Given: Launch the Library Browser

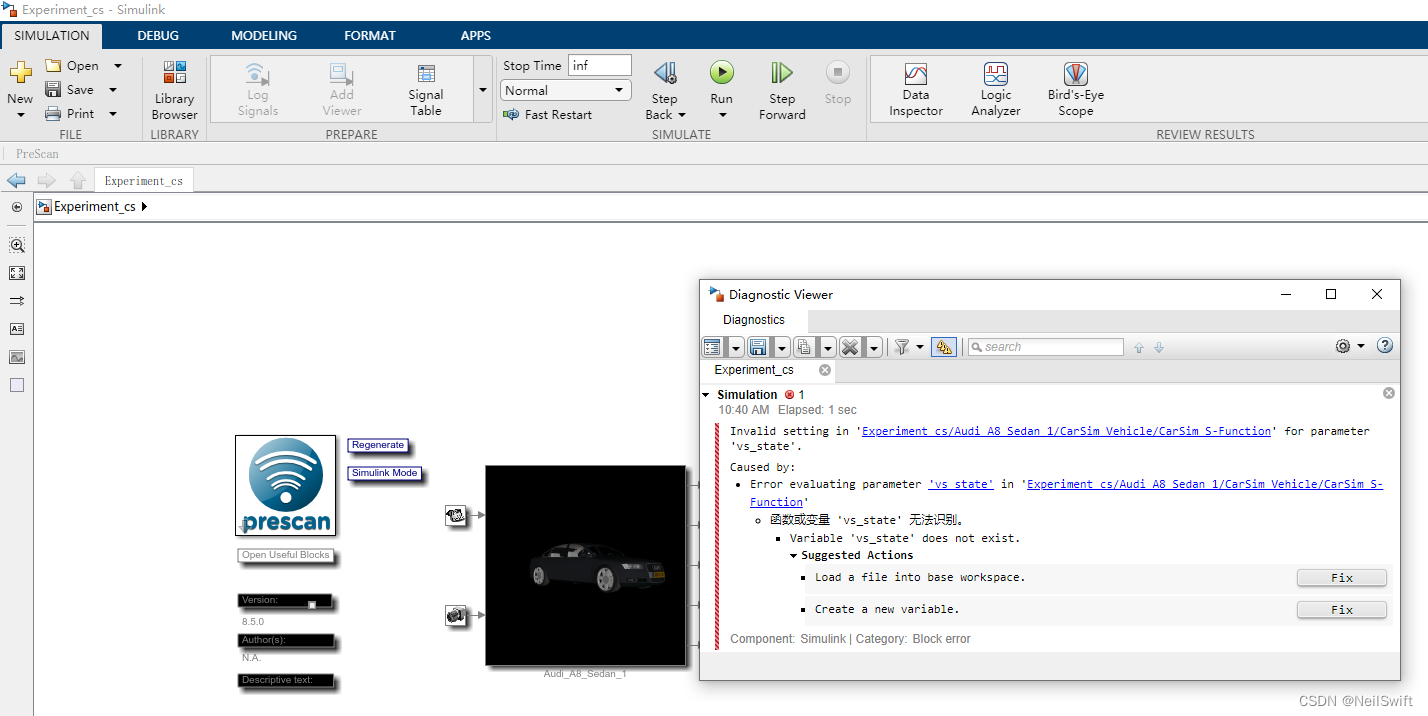Looking at the screenshot, I should 174,90.
